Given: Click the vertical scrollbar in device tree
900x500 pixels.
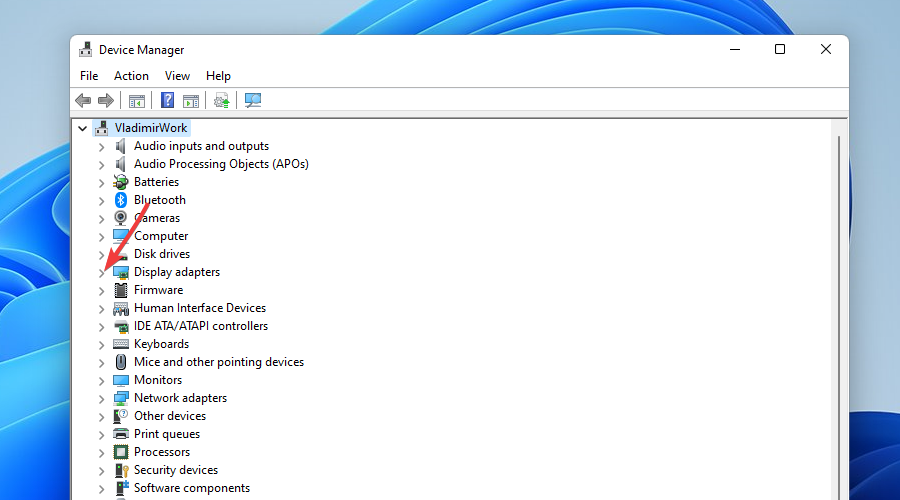Looking at the screenshot, I should click(839, 316).
